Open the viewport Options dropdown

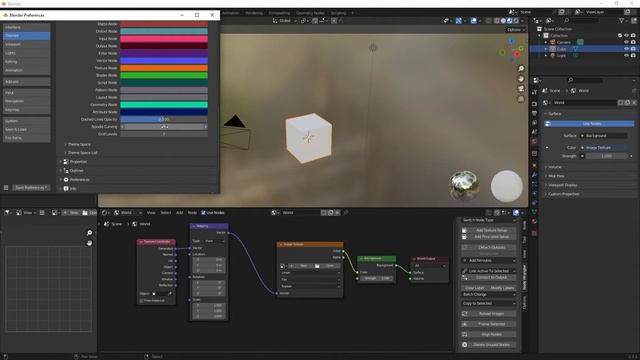(x=516, y=30)
